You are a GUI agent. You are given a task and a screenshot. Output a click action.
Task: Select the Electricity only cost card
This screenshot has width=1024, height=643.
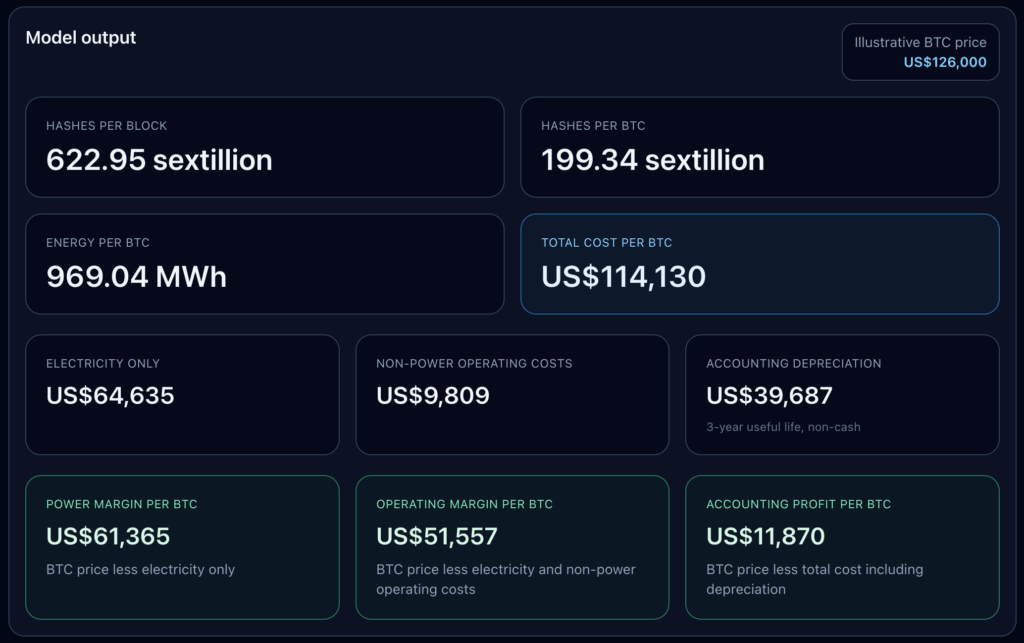(x=182, y=394)
